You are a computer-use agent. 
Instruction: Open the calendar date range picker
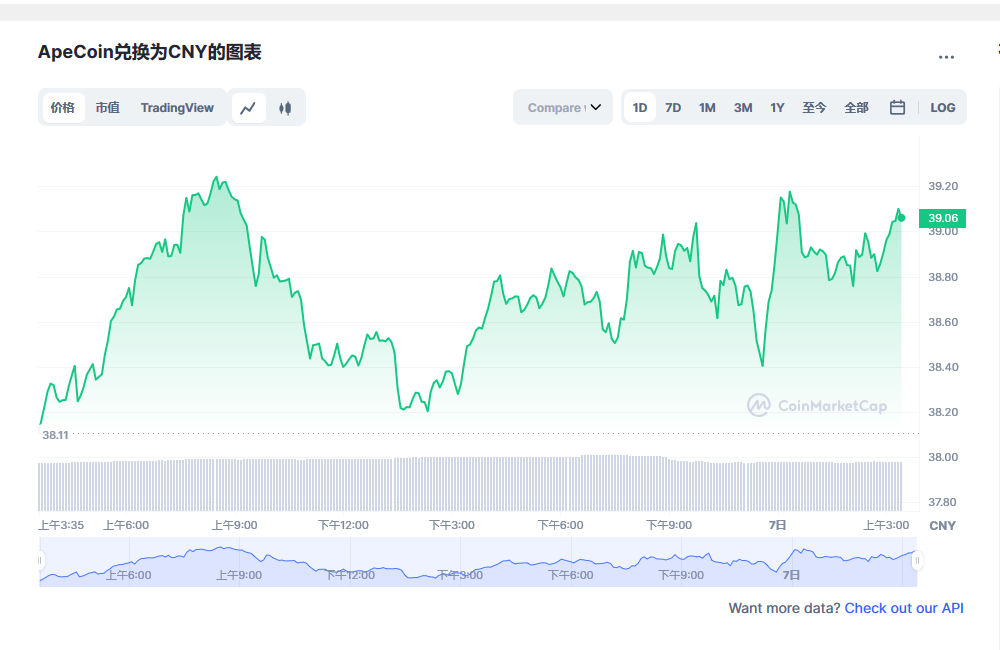pyautogui.click(x=897, y=107)
